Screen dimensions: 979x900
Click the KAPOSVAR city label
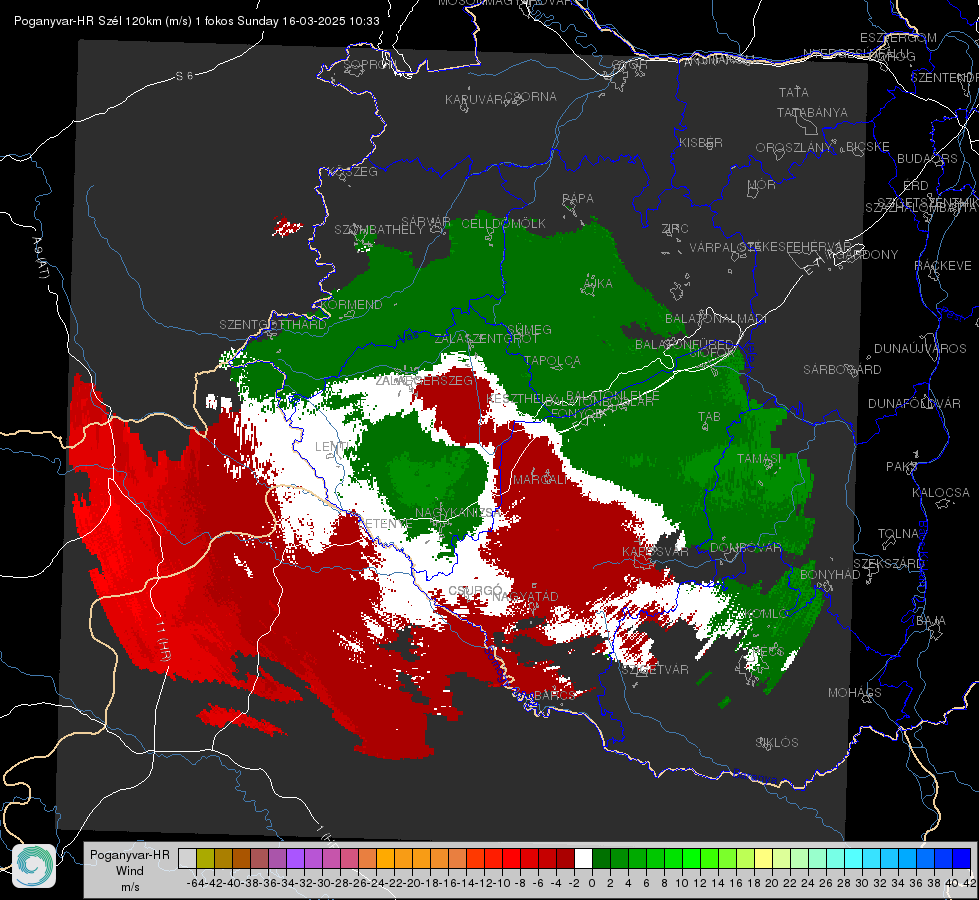point(655,551)
